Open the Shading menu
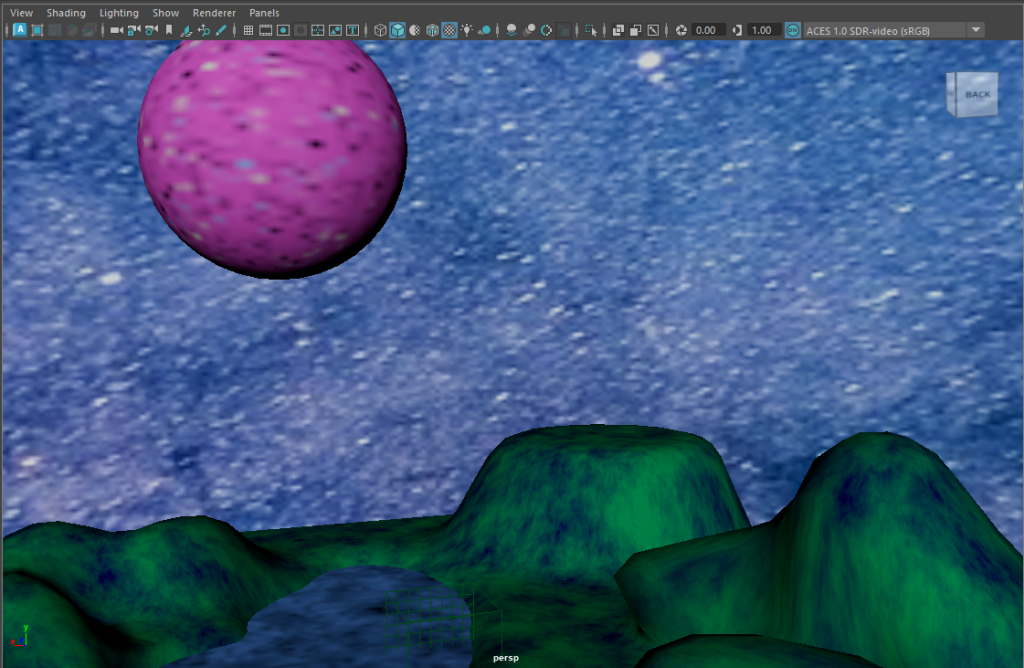1024x668 pixels. click(66, 13)
